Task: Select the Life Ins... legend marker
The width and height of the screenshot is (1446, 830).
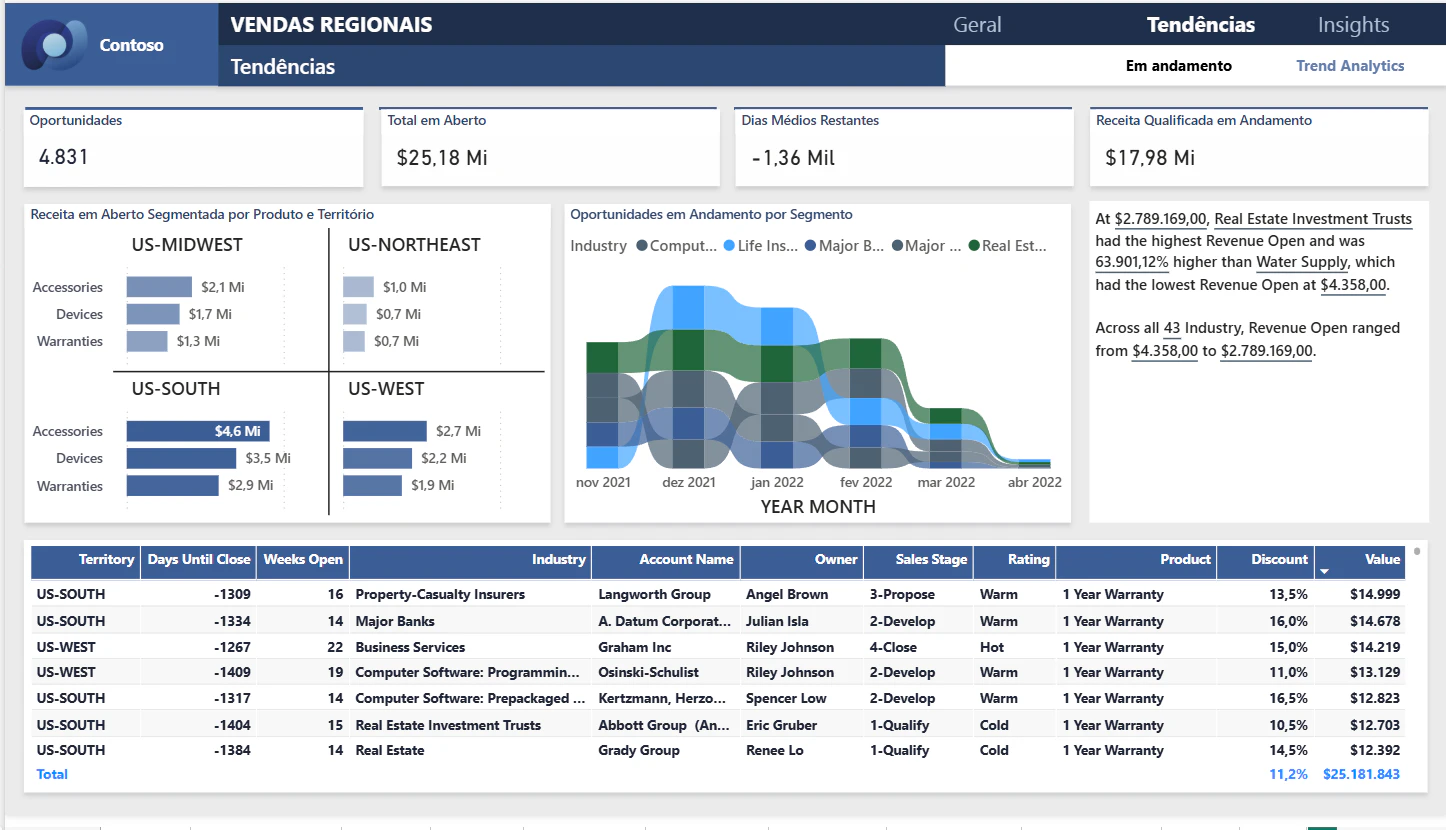Action: (729, 246)
